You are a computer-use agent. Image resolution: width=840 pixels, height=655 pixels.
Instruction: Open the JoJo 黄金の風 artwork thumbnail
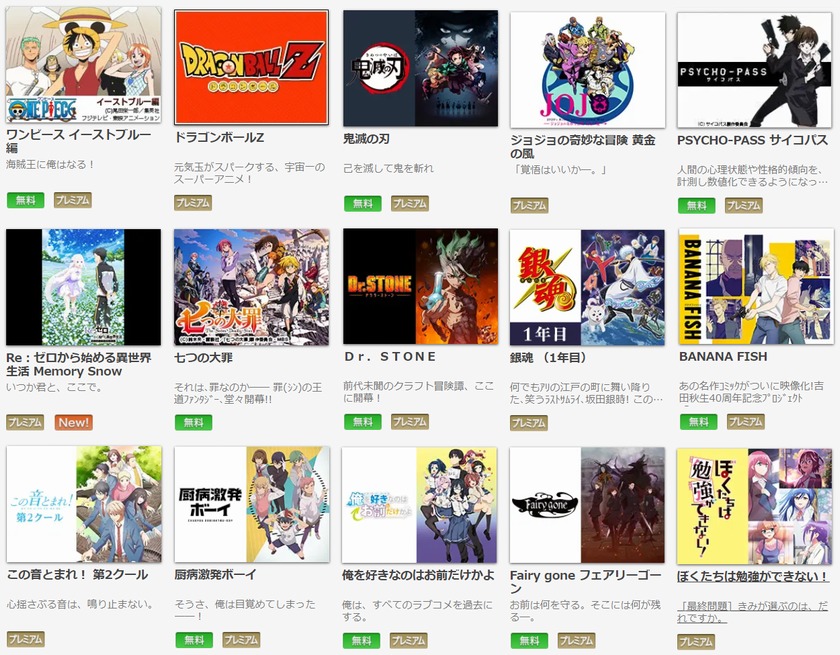588,70
